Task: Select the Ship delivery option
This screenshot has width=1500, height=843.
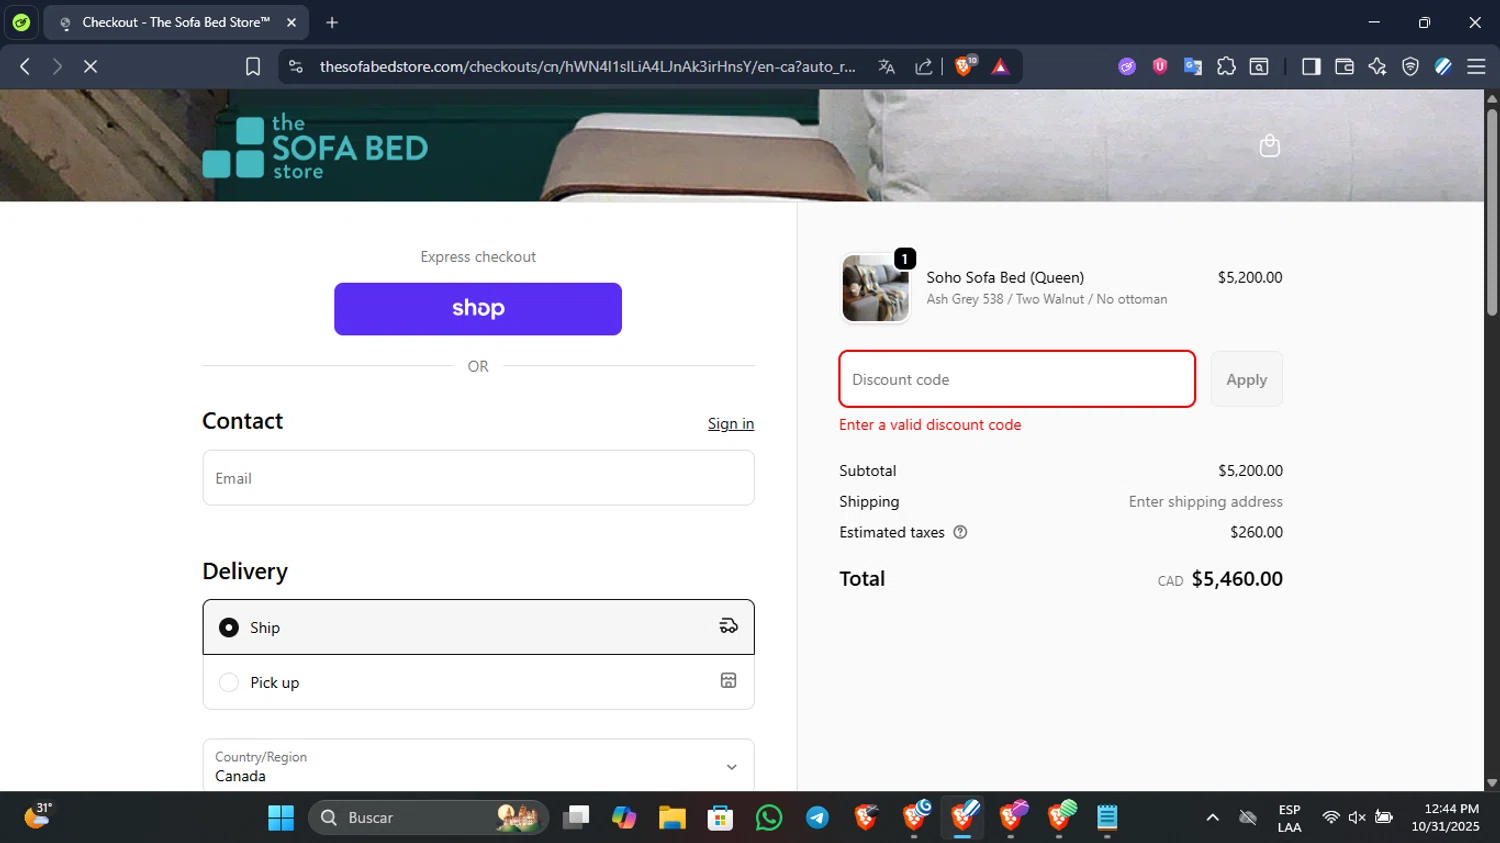Action: [x=478, y=627]
